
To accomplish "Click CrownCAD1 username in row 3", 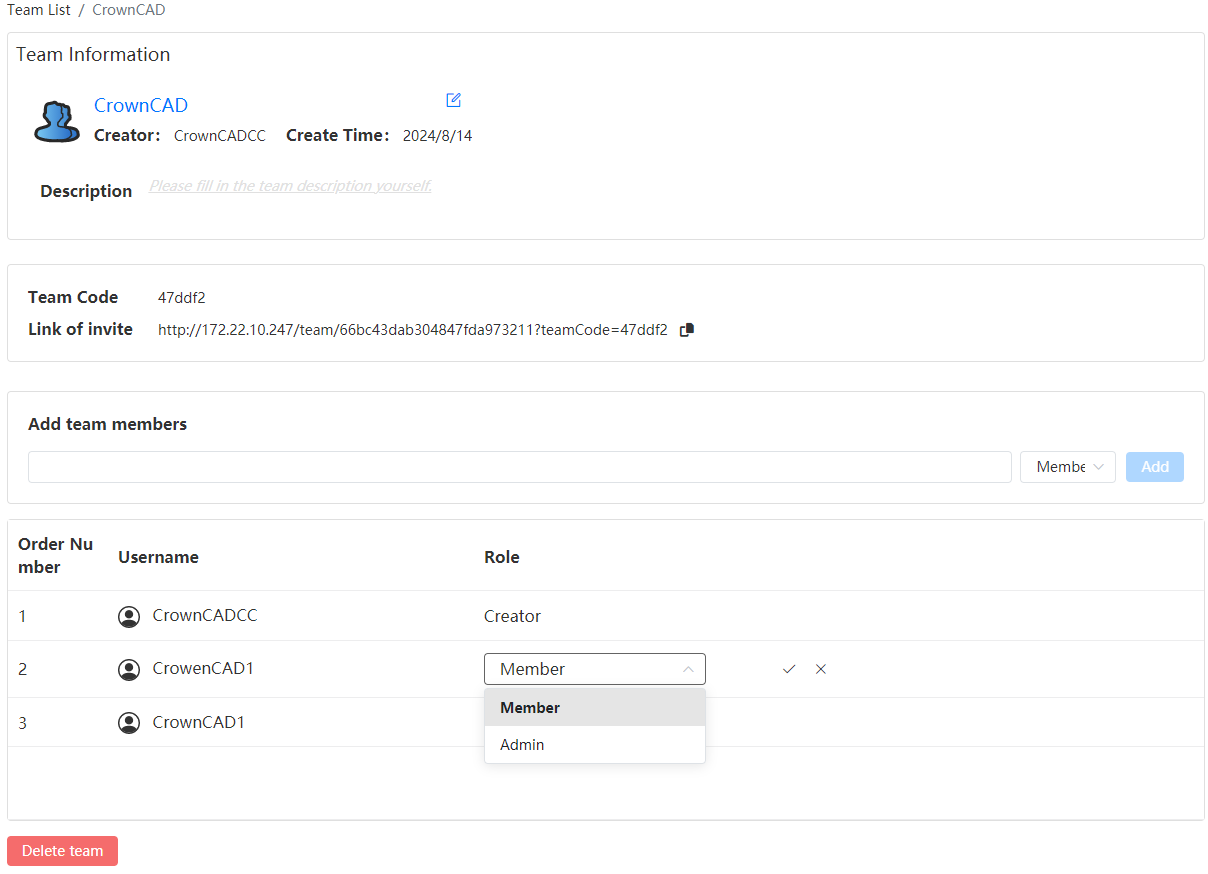I will (x=199, y=722).
